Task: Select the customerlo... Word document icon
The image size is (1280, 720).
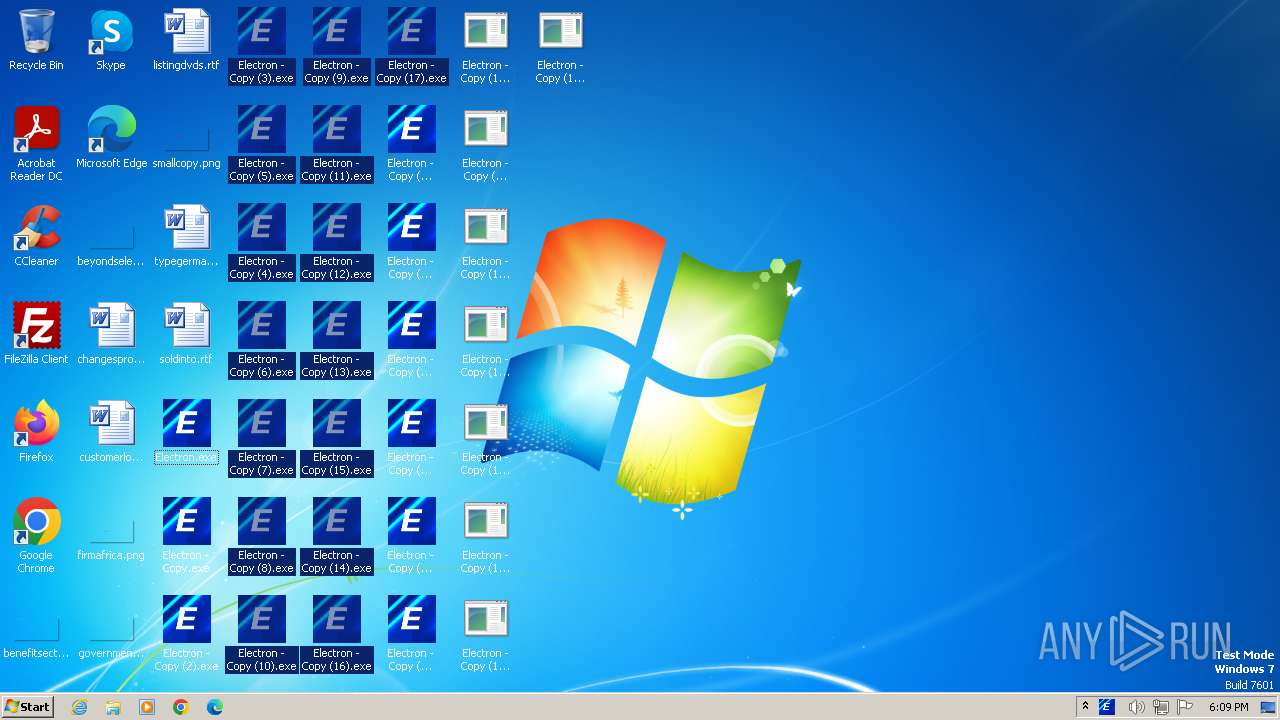Action: pos(111,432)
